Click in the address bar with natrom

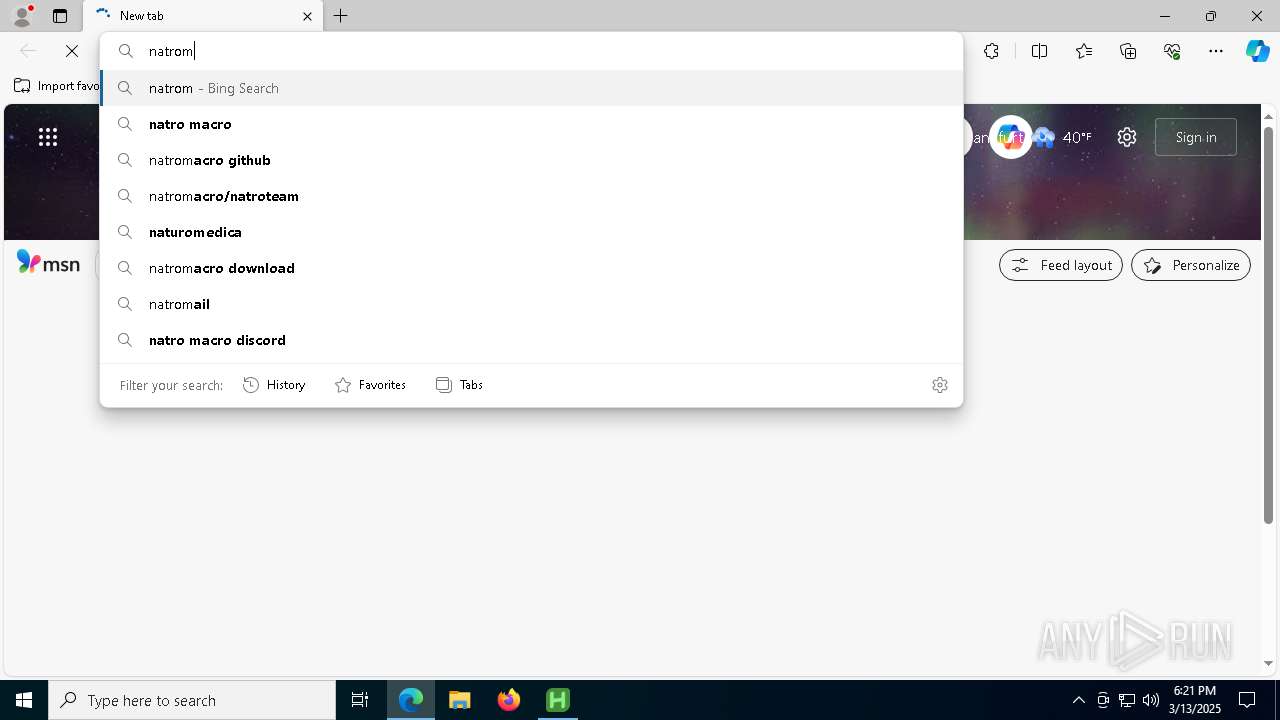[531, 51]
